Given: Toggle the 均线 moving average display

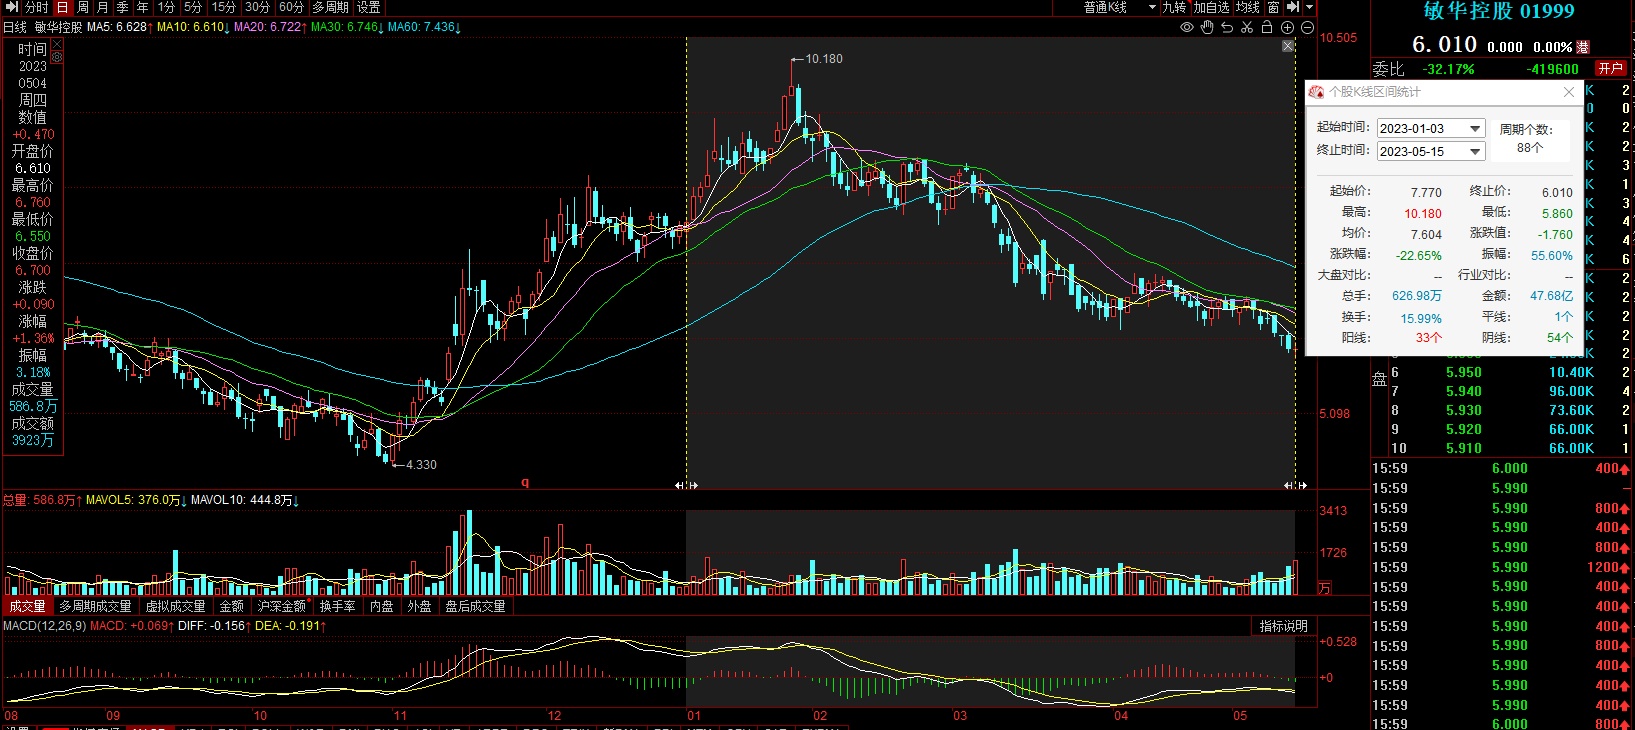Looking at the screenshot, I should (x=1248, y=7).
